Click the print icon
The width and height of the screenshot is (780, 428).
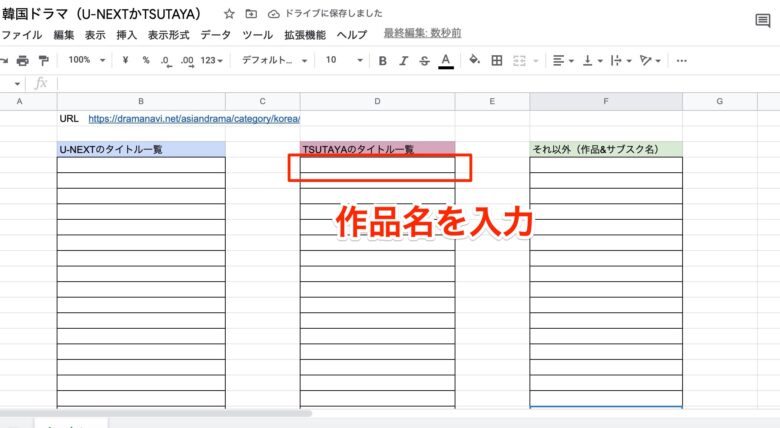(x=23, y=61)
